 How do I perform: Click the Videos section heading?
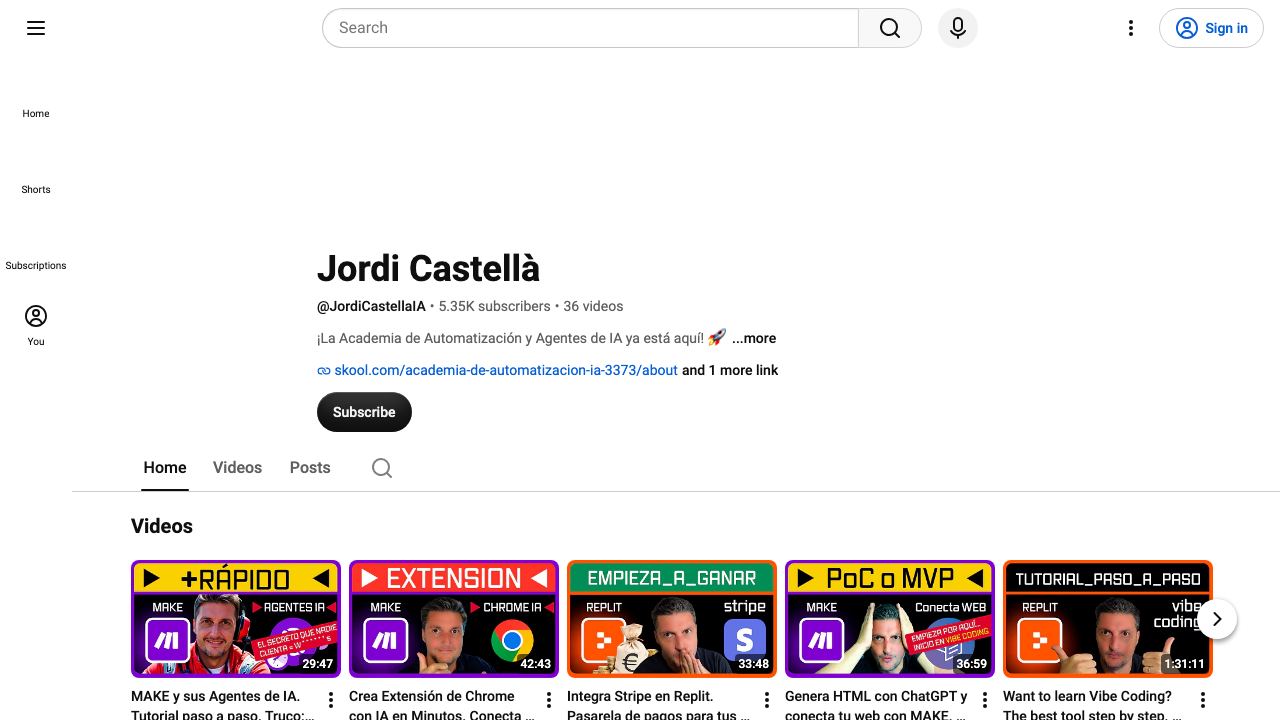coord(162,526)
